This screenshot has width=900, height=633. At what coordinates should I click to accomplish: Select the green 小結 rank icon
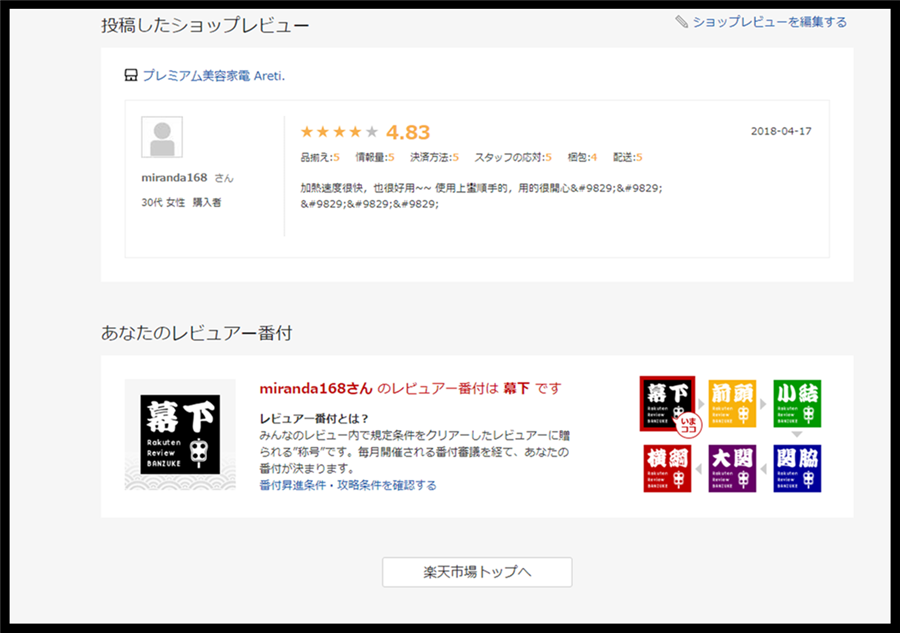click(x=797, y=403)
